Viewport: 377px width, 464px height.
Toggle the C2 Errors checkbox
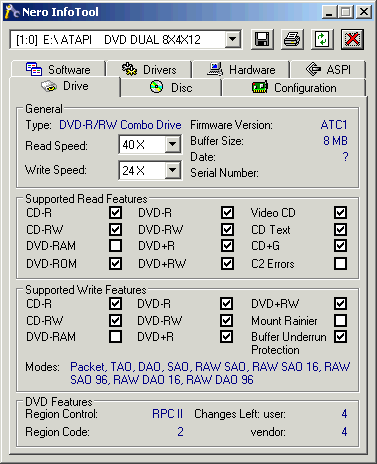[x=340, y=263]
